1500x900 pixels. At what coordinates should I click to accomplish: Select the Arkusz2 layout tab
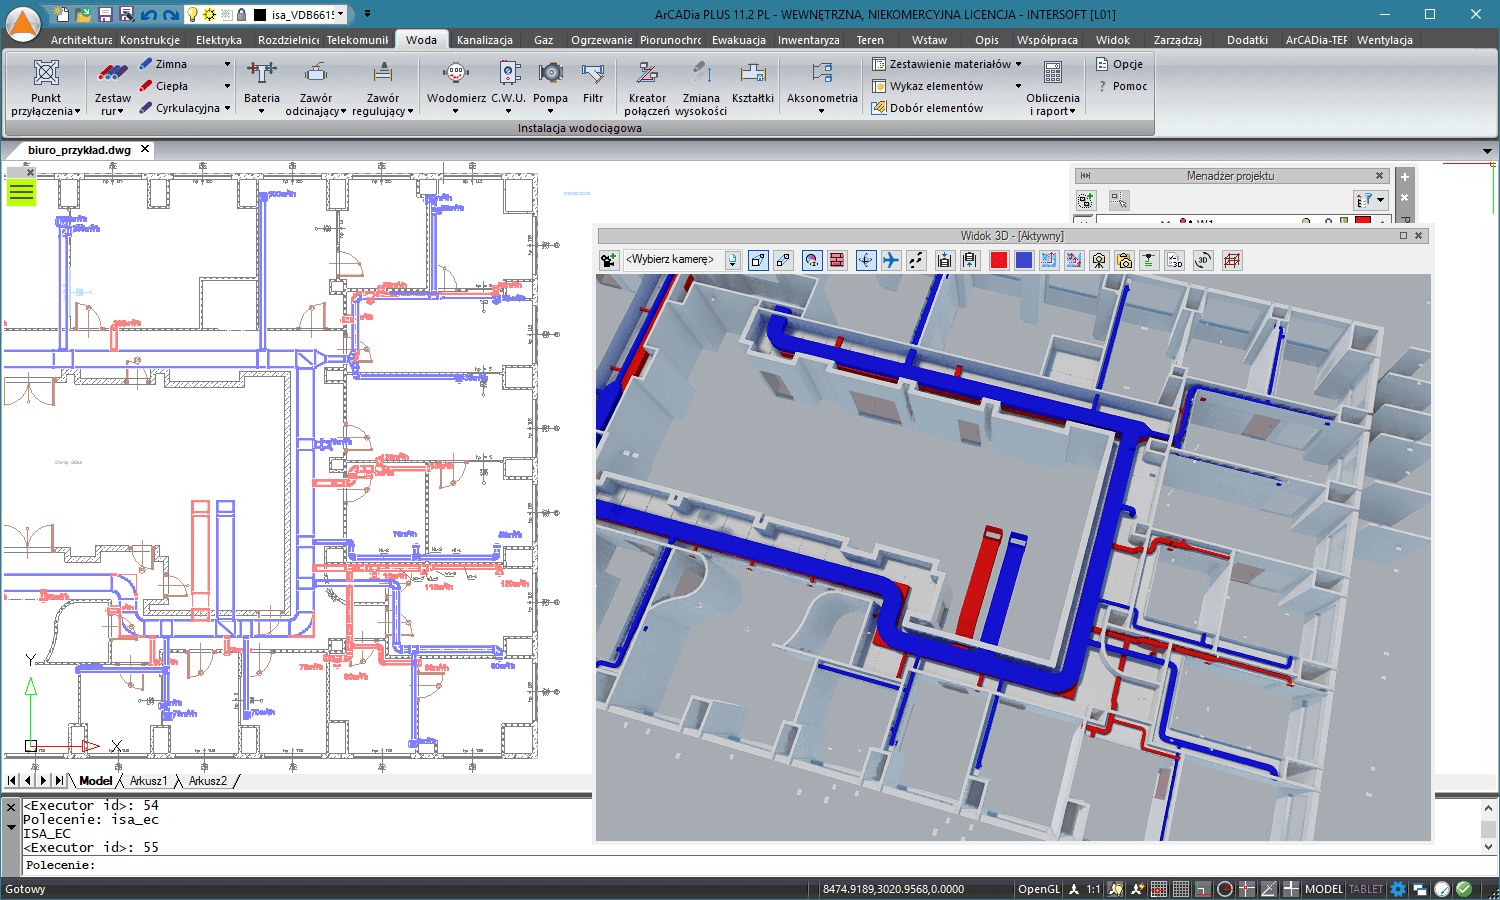click(207, 781)
